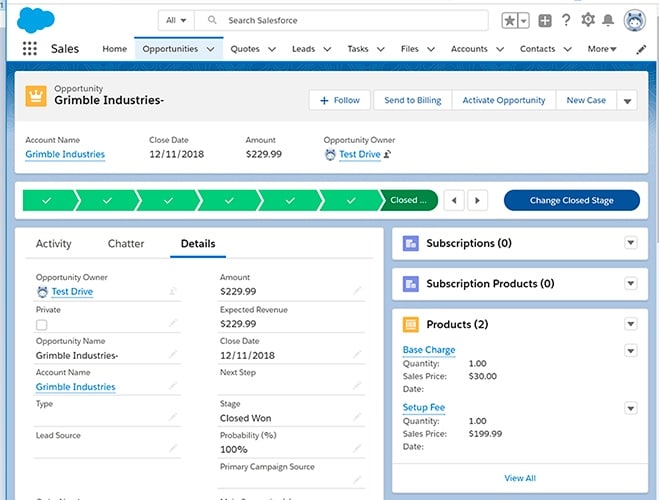Open the App Launcher grid icon
659x500 pixels.
click(x=29, y=48)
